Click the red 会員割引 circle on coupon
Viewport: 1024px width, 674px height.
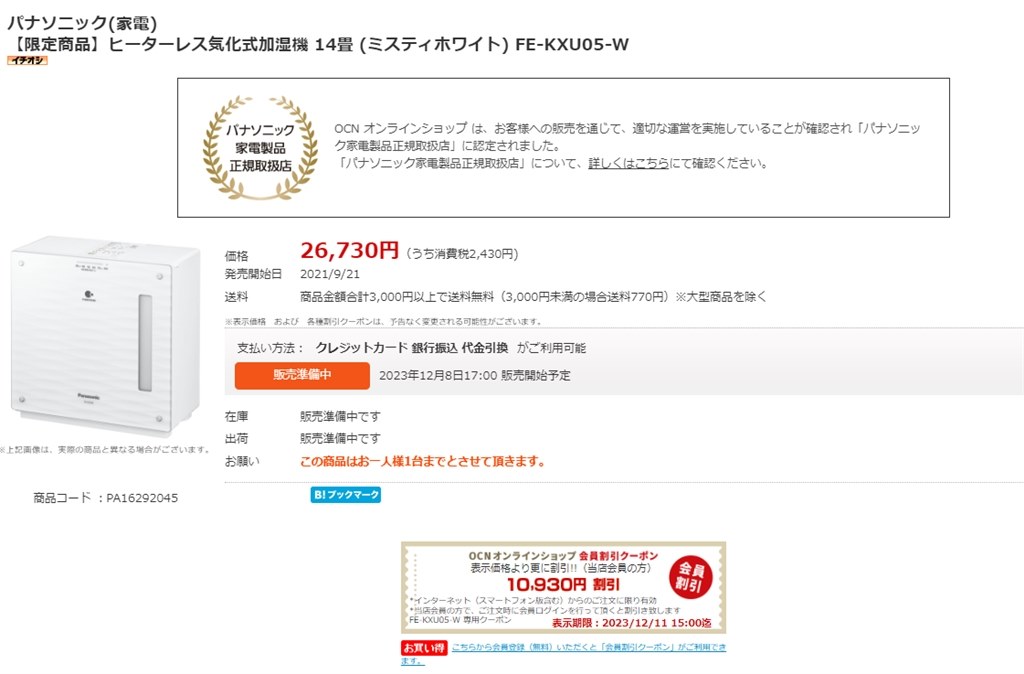[x=690, y=576]
